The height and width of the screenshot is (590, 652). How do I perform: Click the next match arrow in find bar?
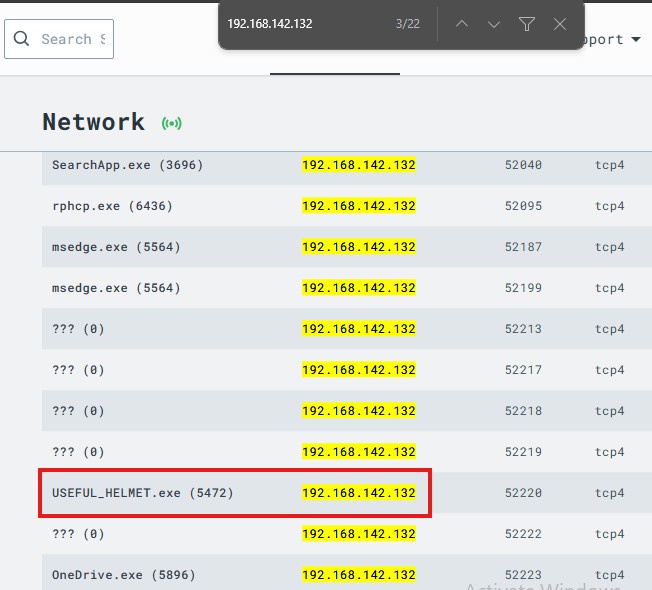494,24
